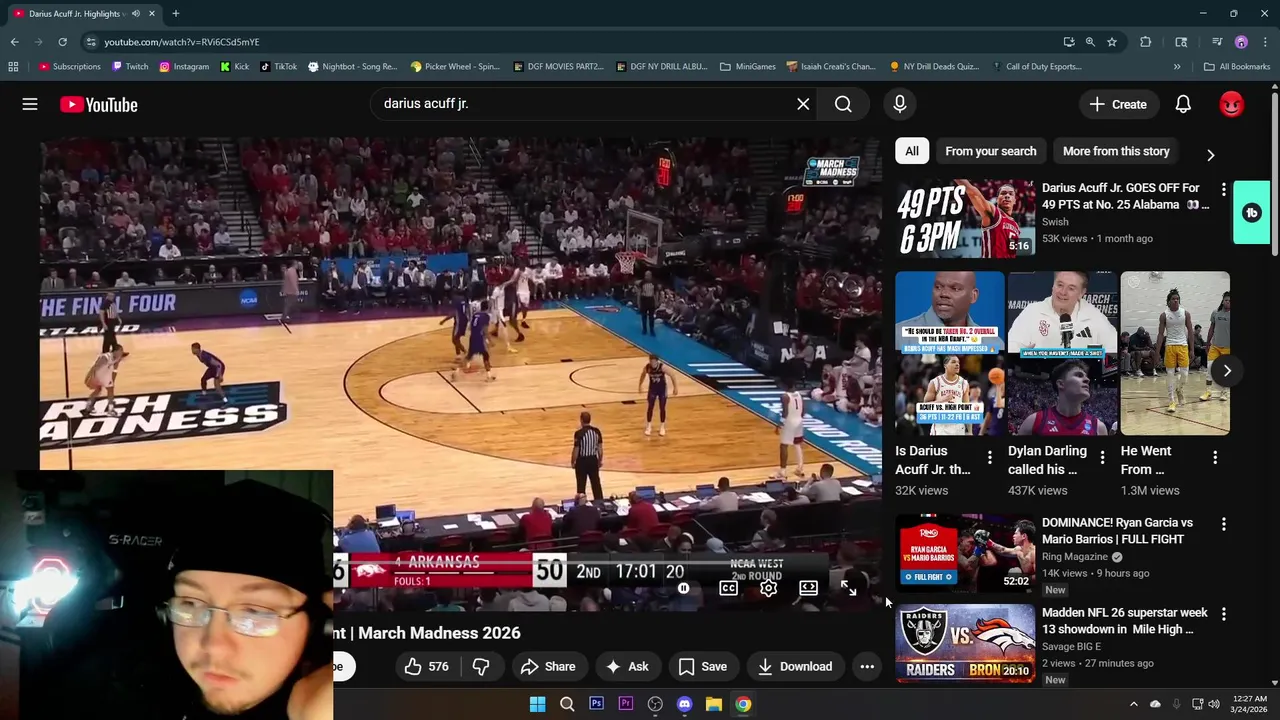Go to the YouTube home logo
The height and width of the screenshot is (720, 1280).
pyautogui.click(x=98, y=104)
